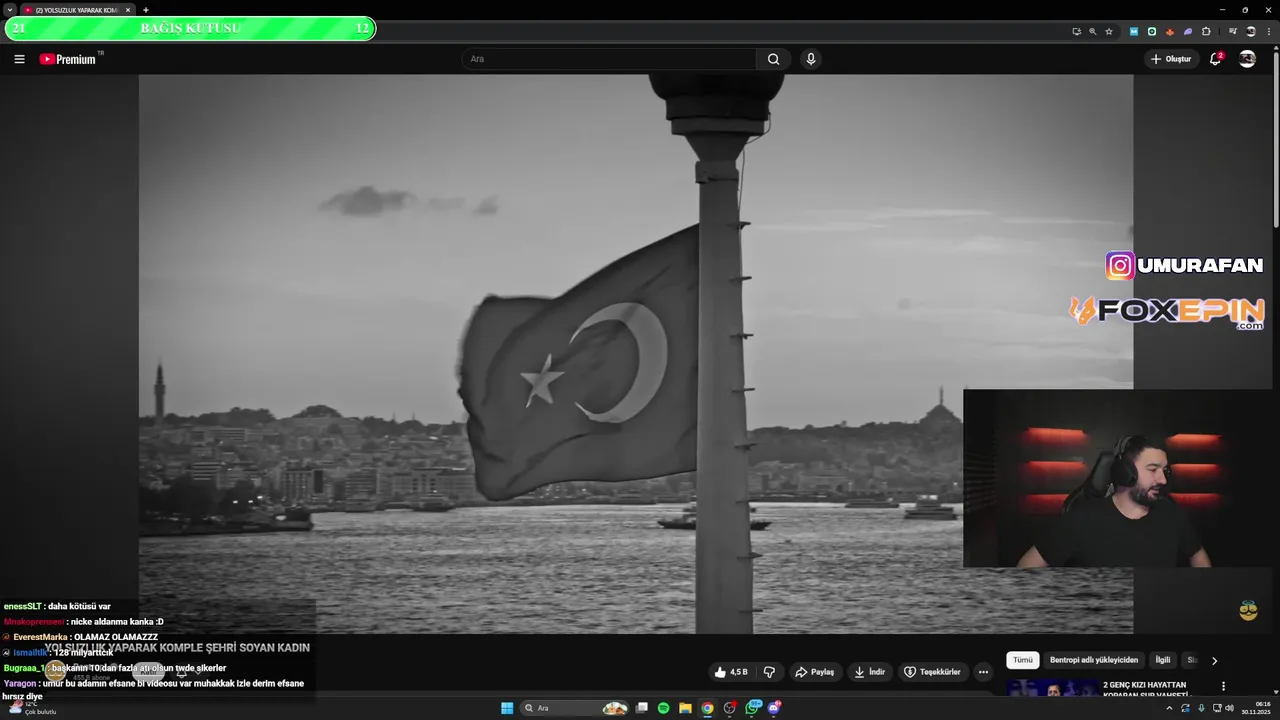
Task: Open YouTube notifications bell
Action: pos(1216,59)
